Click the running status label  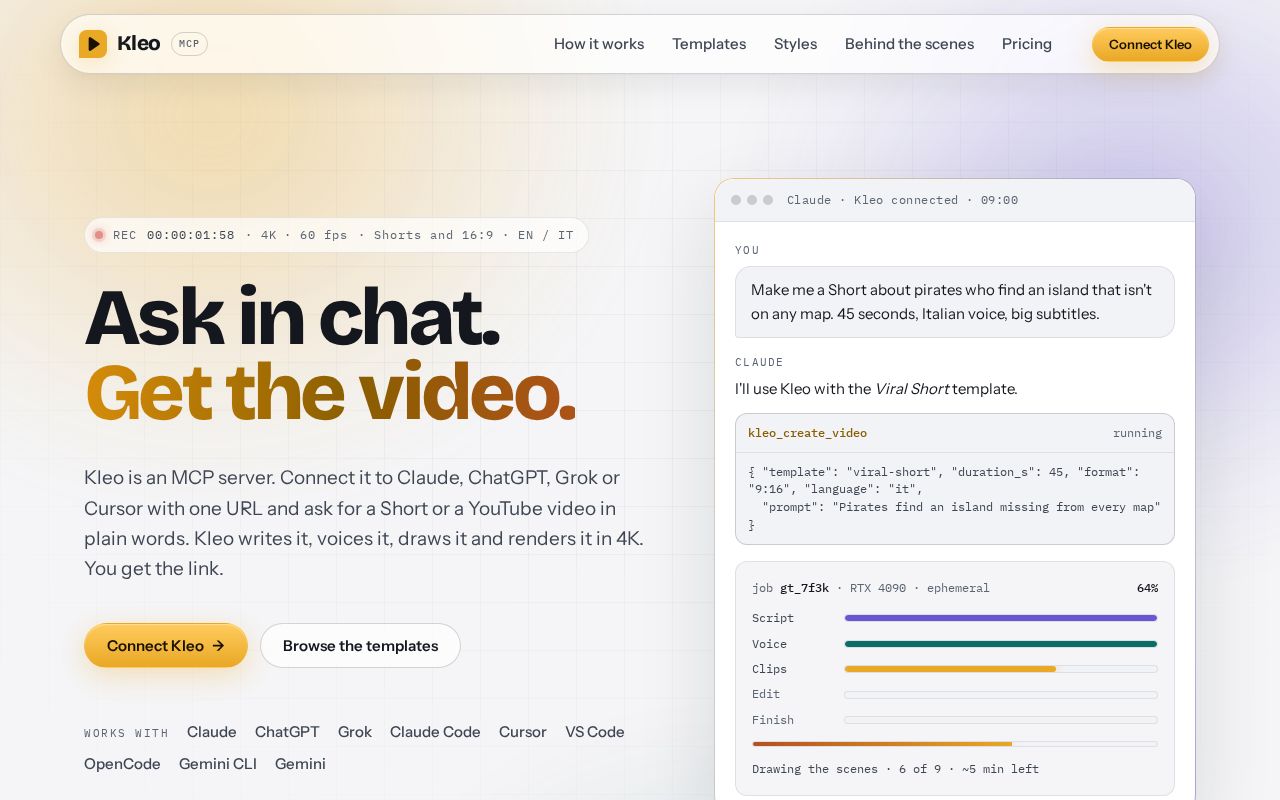(x=1137, y=433)
